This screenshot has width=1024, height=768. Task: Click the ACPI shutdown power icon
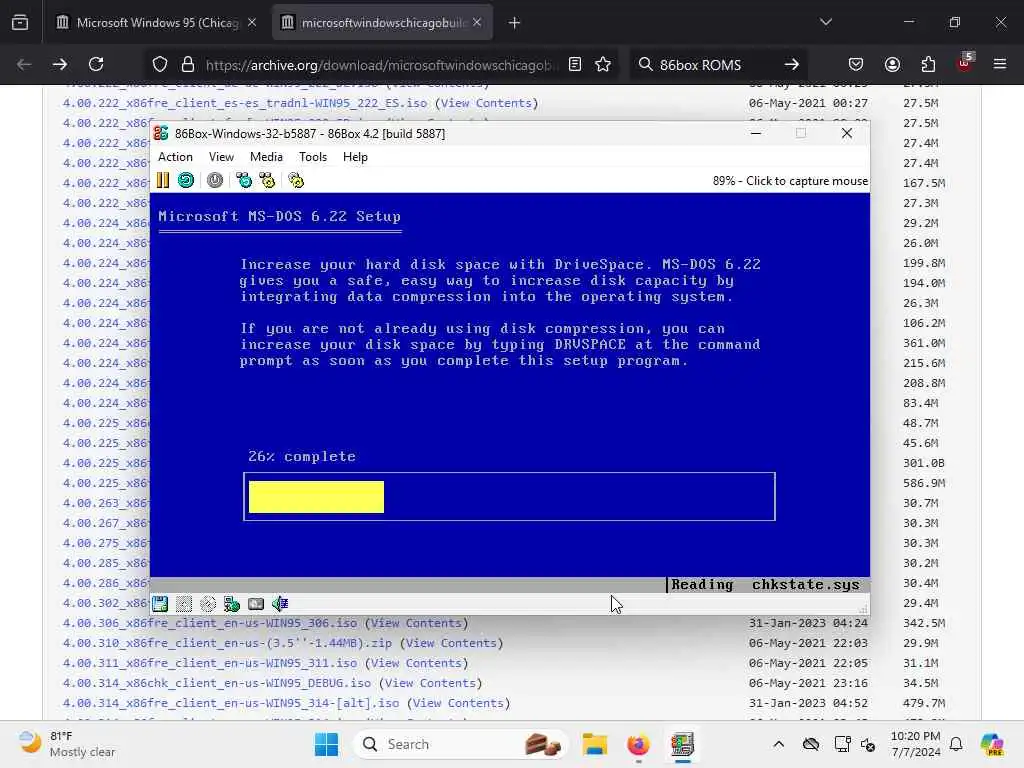point(215,180)
